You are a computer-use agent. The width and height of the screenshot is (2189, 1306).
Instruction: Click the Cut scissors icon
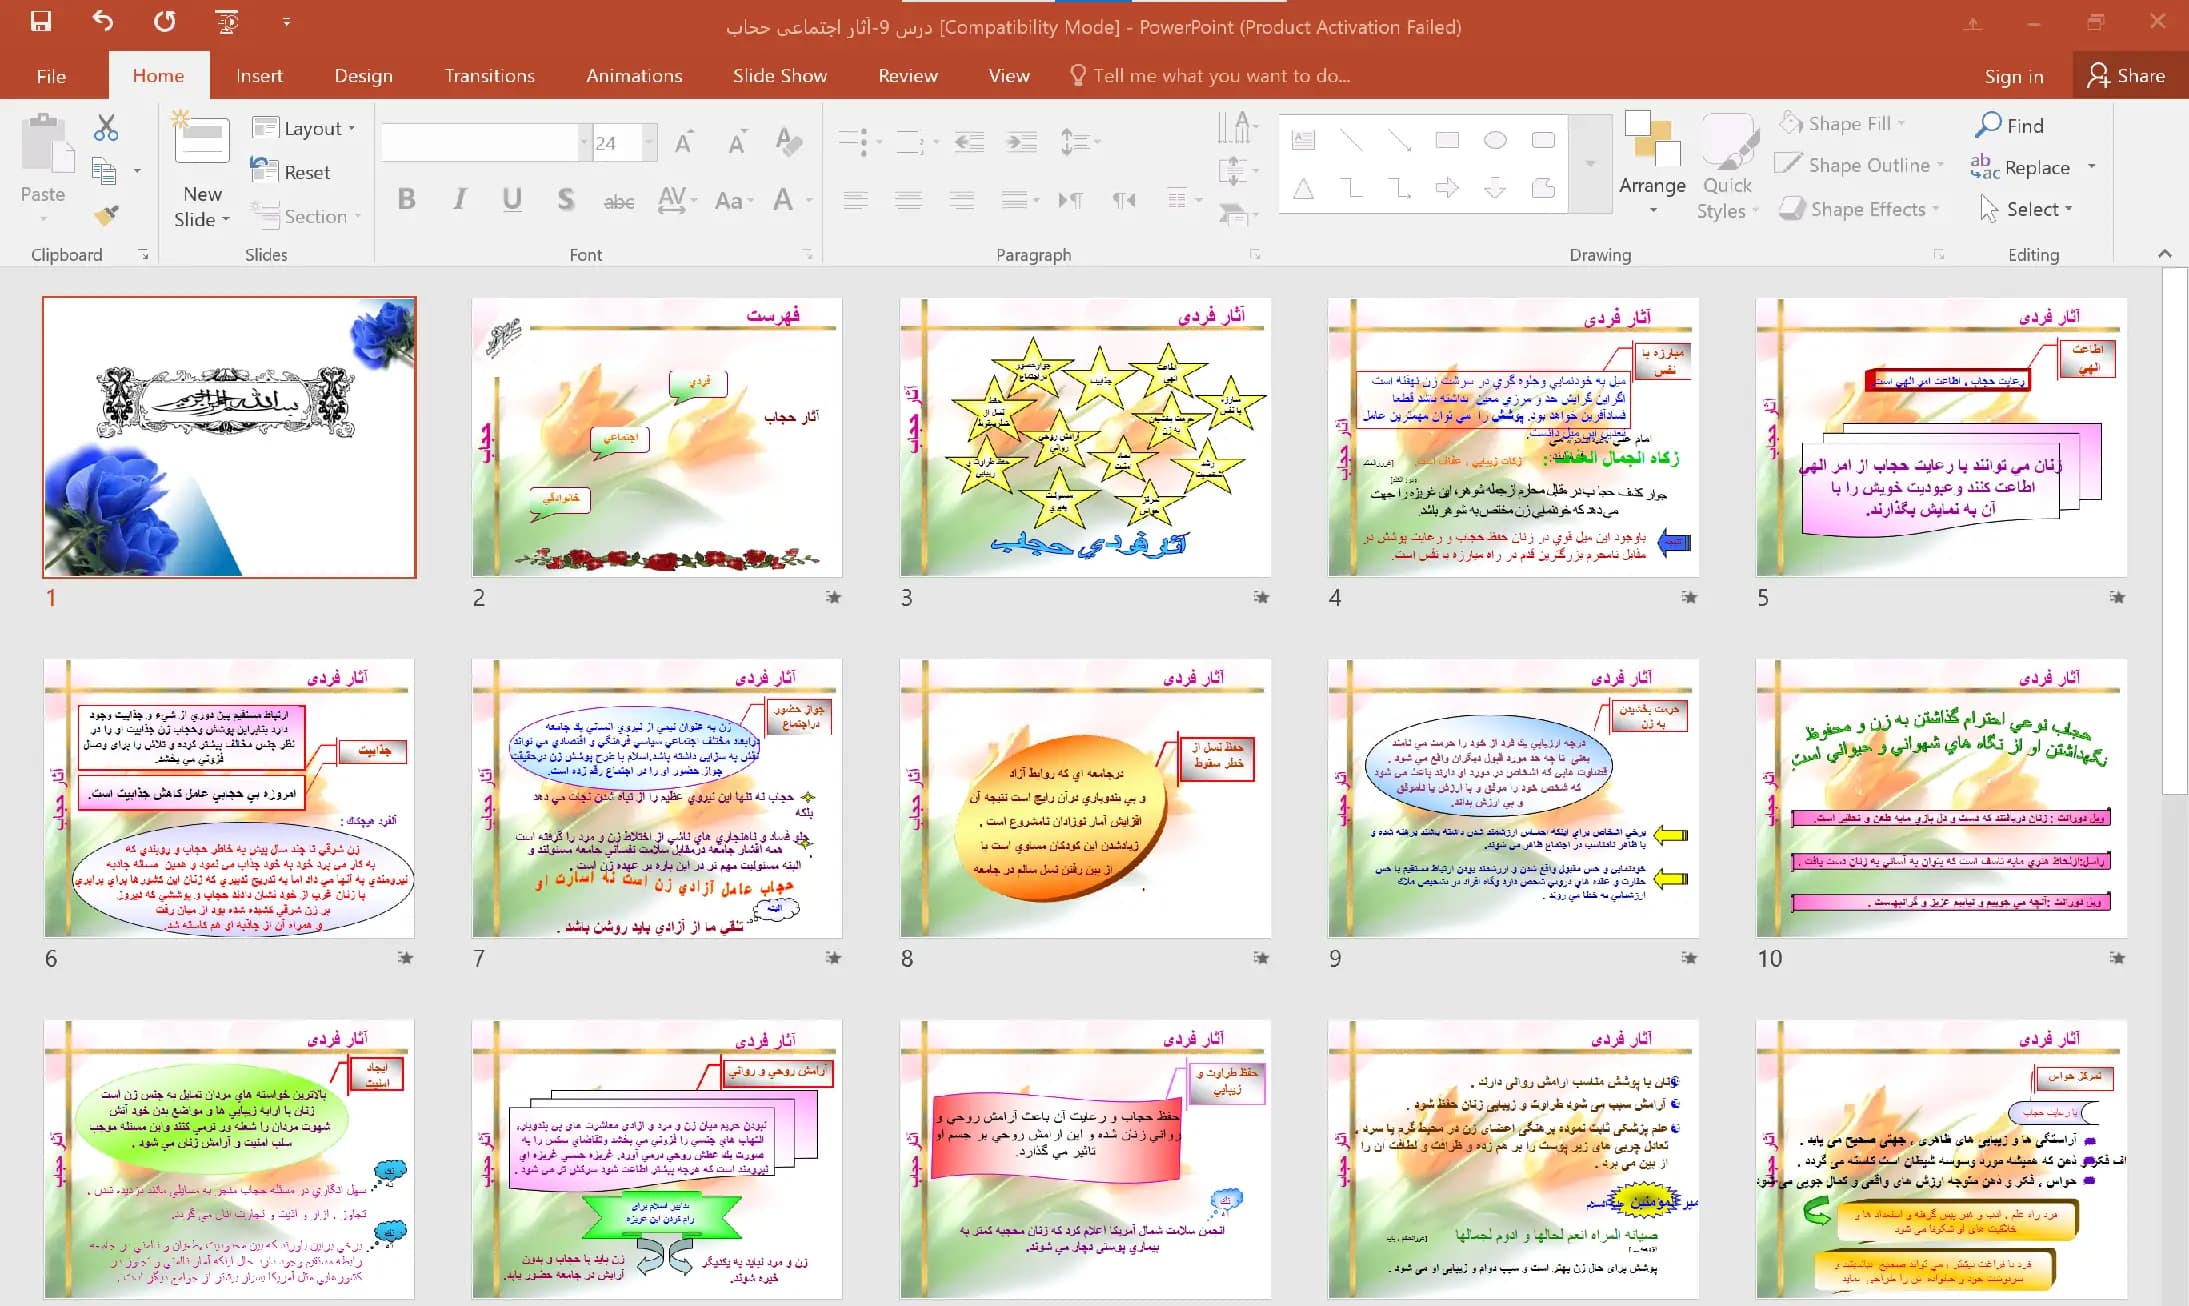106,127
